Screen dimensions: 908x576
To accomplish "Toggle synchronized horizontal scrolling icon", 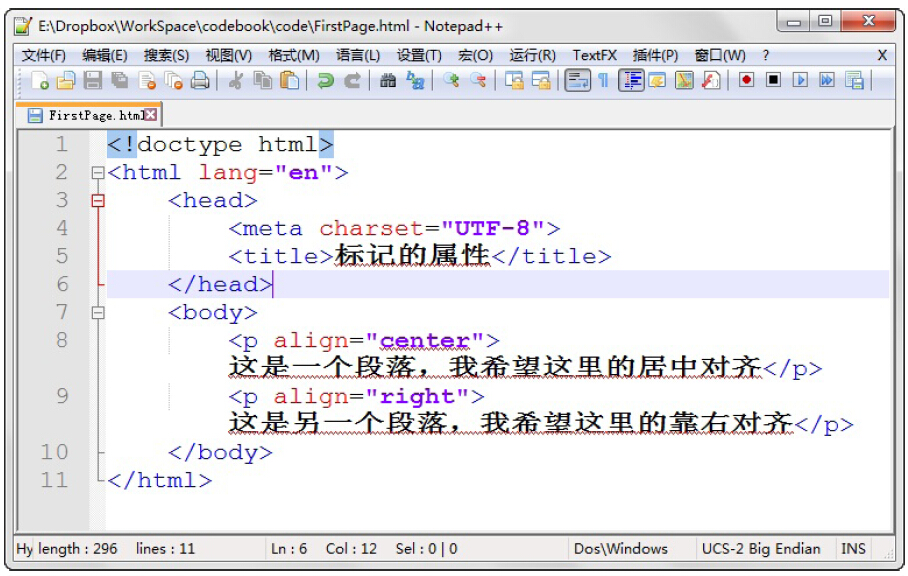I will (541, 80).
